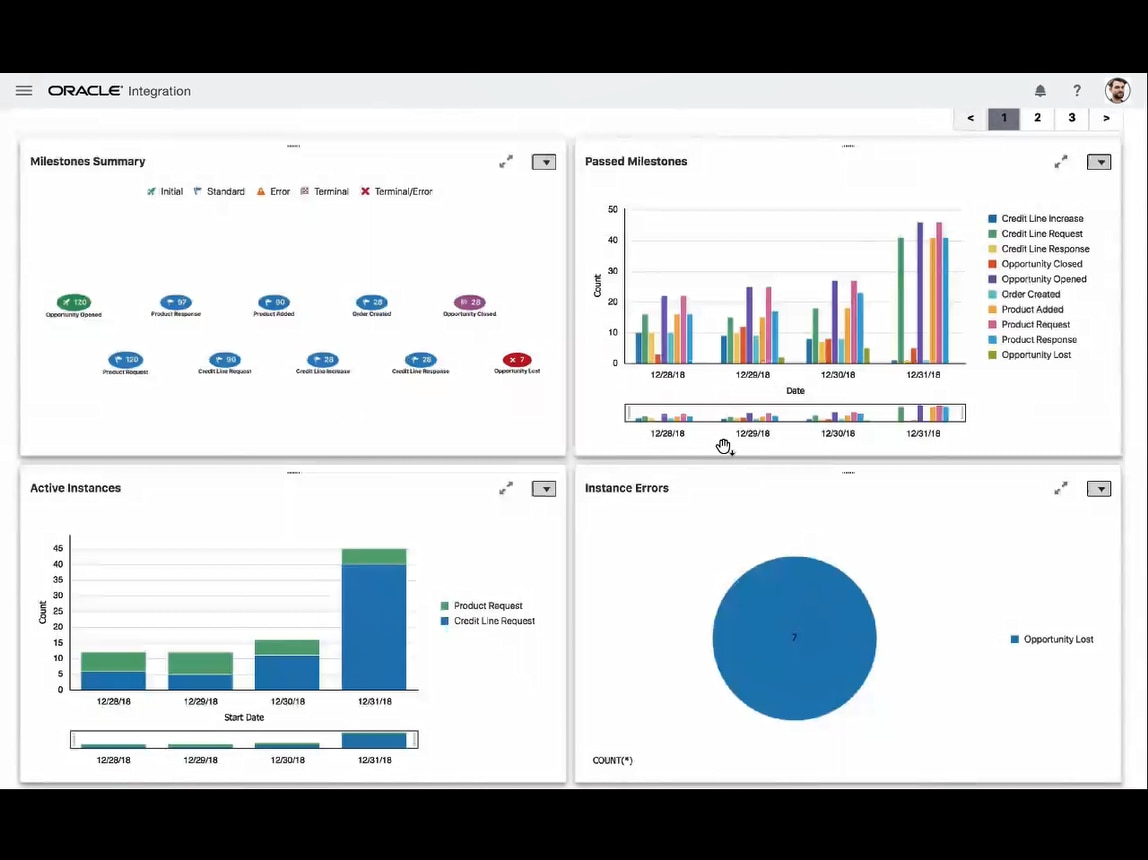1148x860 pixels.
Task: Open Instance Errors panel dropdown menu
Action: (1099, 489)
